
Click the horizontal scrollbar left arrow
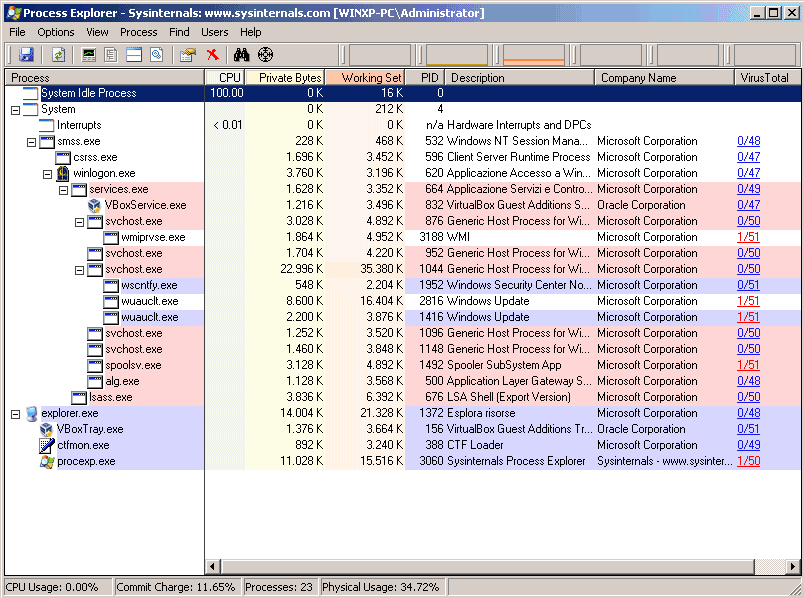[213, 567]
